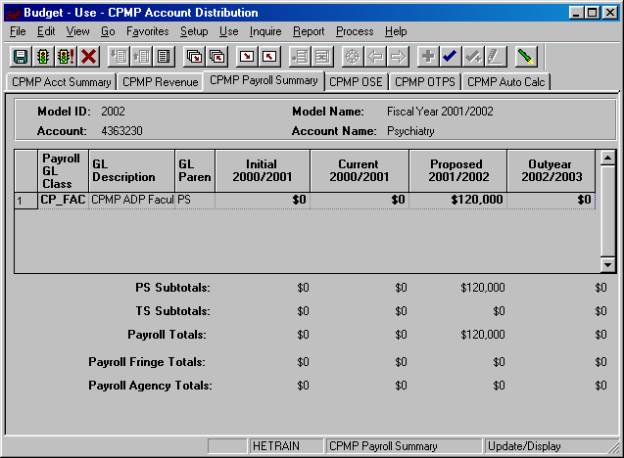Click the Save disk icon in toolbar

[x=18, y=56]
